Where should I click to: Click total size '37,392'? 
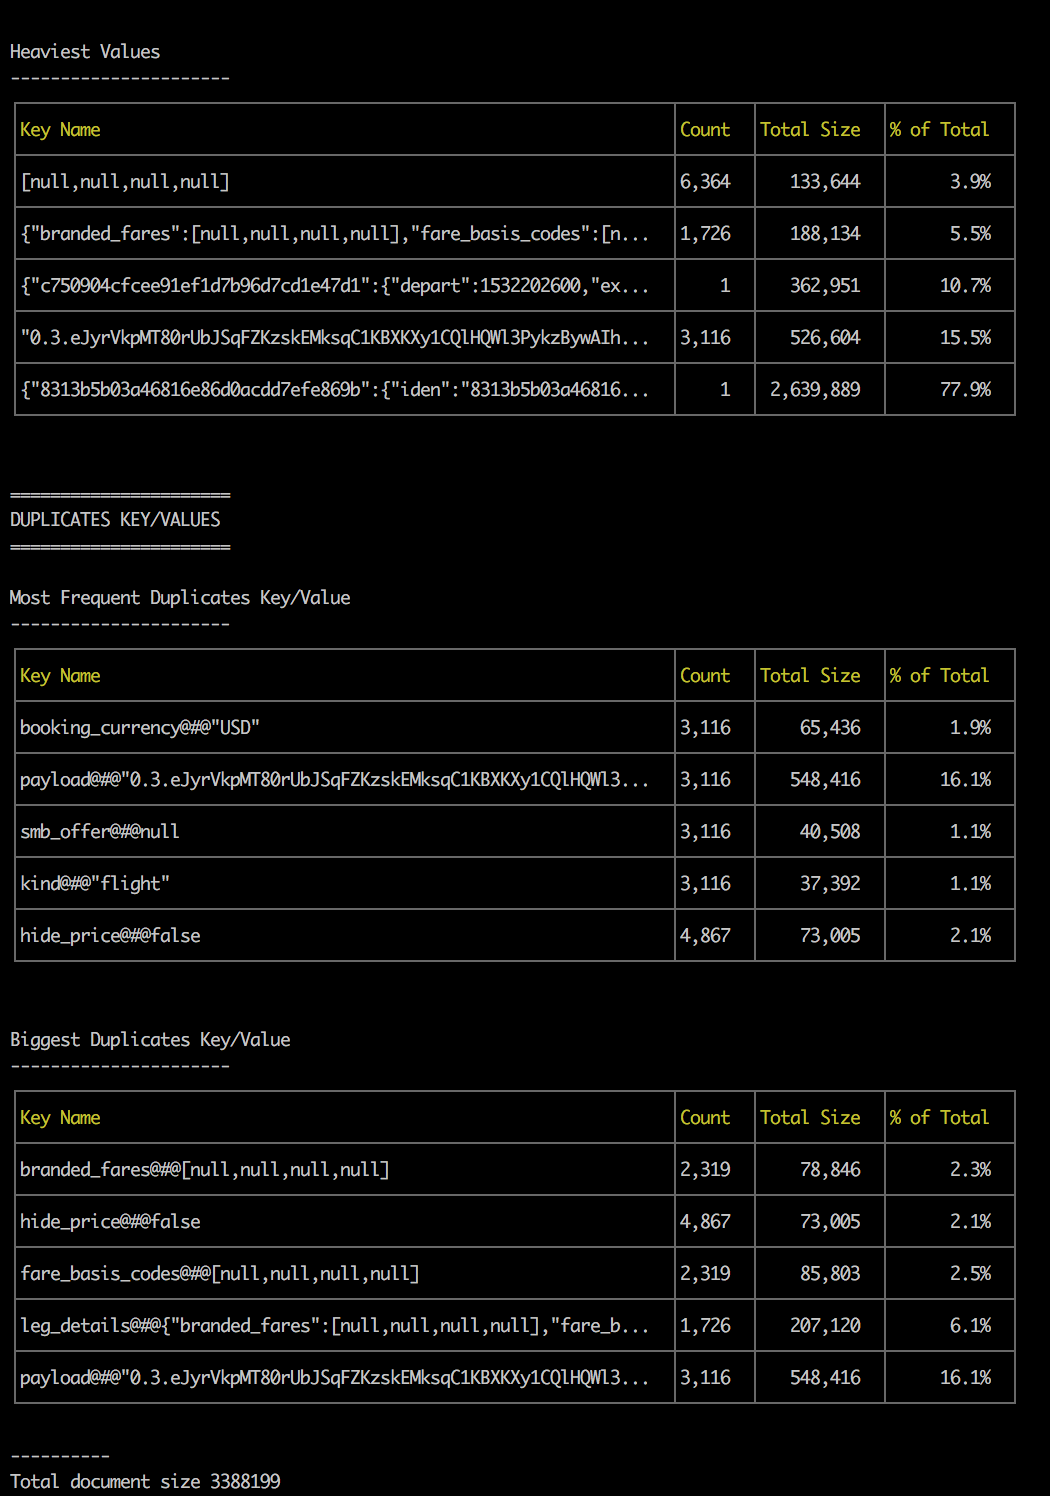click(x=830, y=884)
